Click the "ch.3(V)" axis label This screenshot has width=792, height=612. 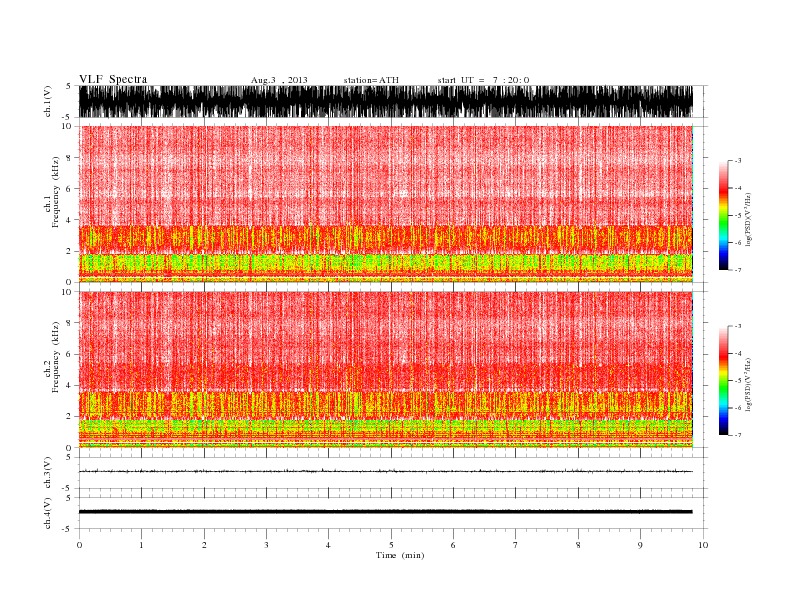tap(48, 473)
